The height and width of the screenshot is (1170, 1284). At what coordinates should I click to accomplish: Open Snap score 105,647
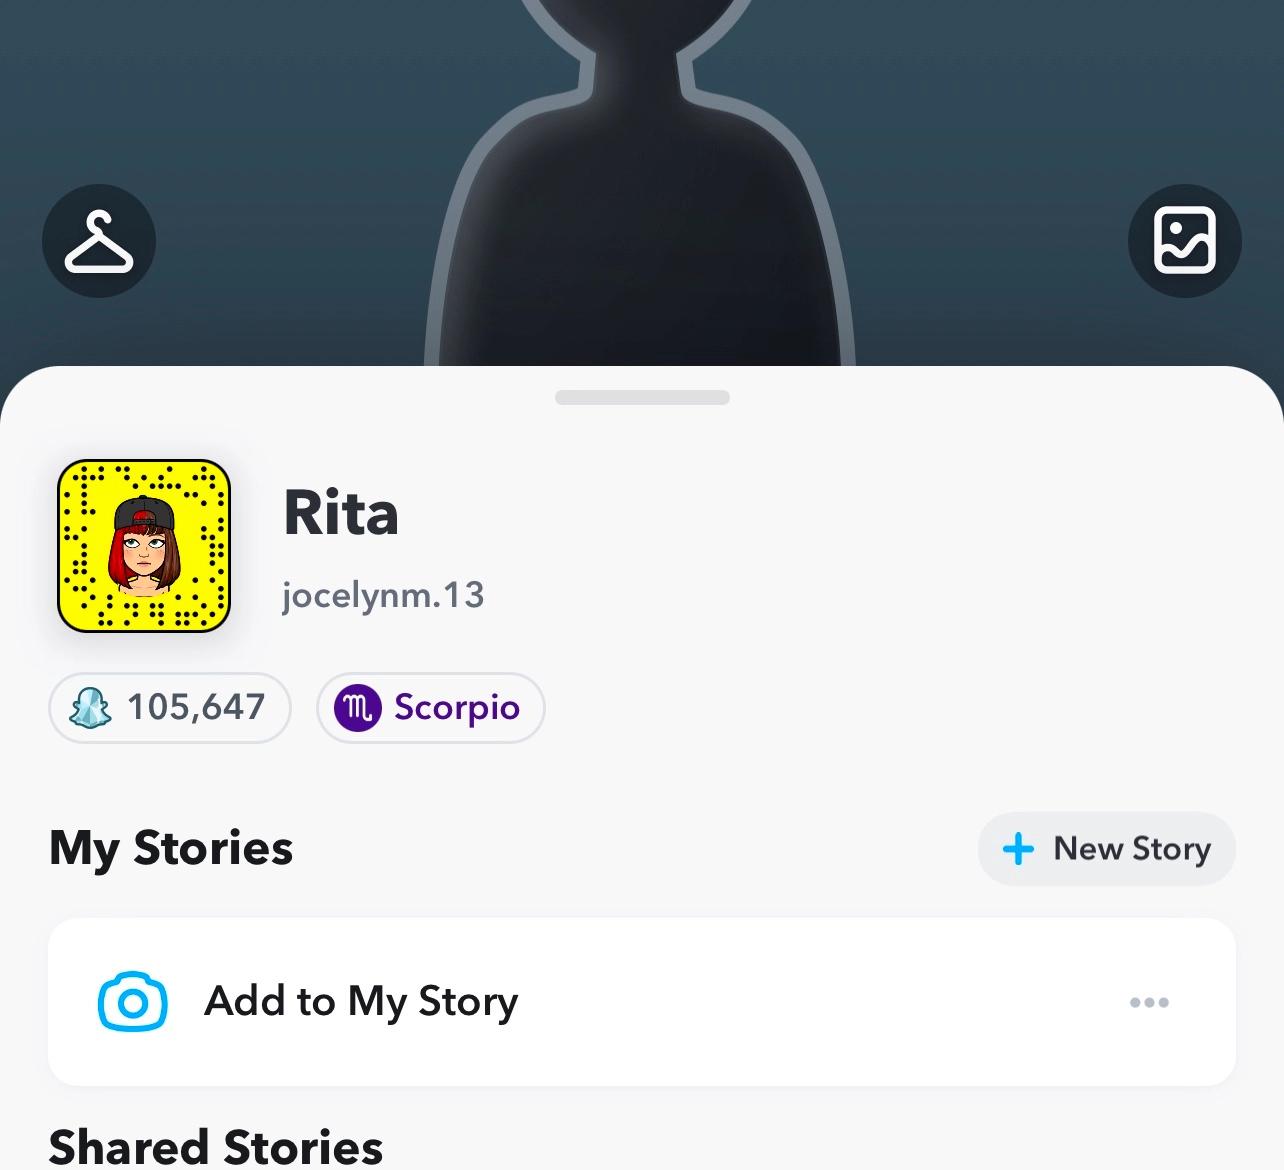[x=170, y=708]
